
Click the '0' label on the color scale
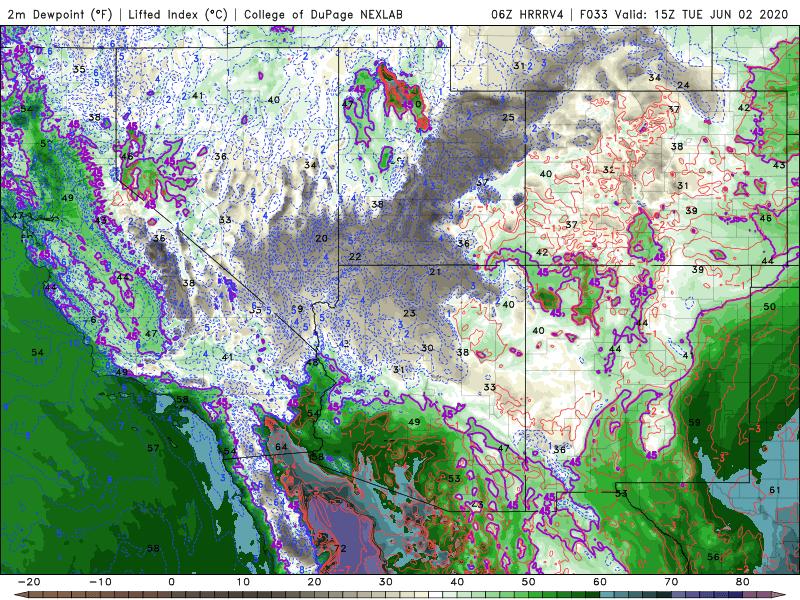pyautogui.click(x=171, y=582)
